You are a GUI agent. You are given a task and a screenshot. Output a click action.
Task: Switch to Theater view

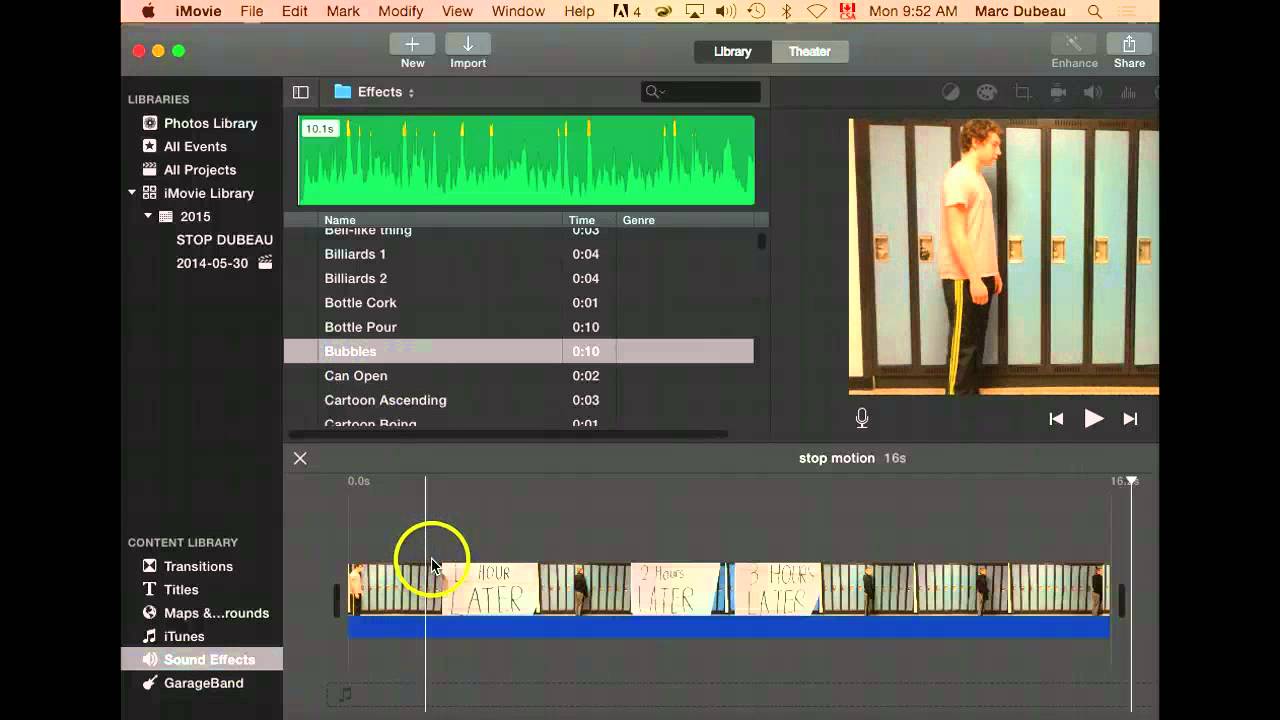(x=810, y=51)
